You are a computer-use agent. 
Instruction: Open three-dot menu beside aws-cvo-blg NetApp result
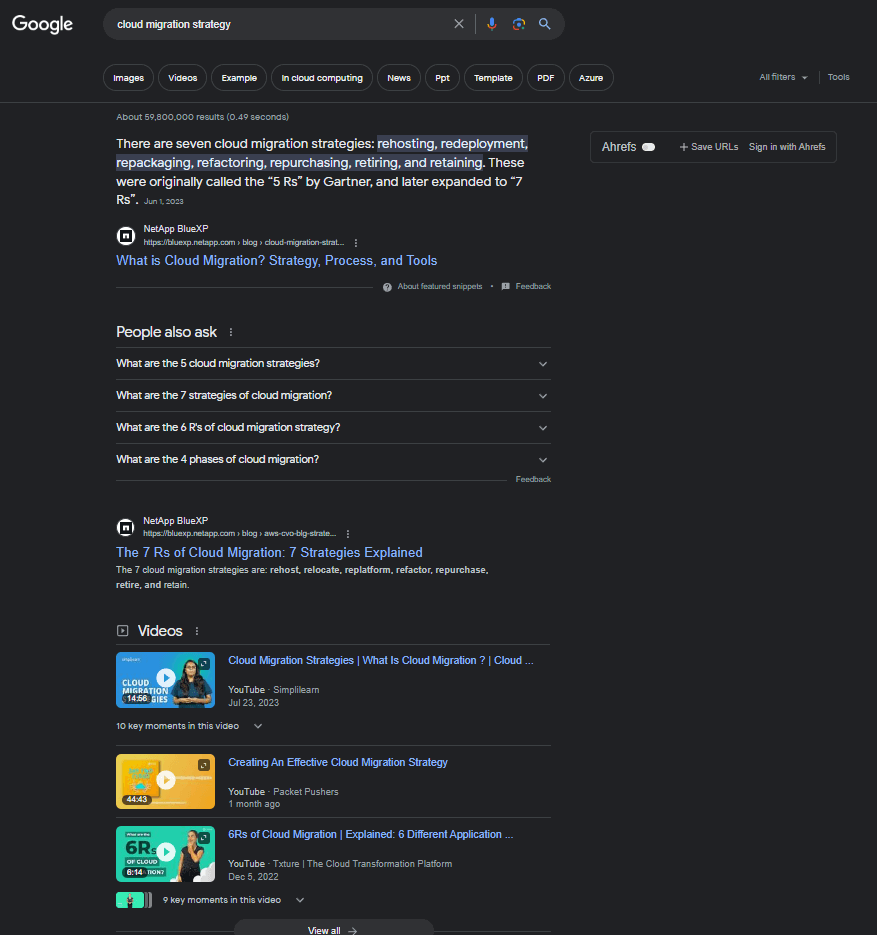pyautogui.click(x=348, y=534)
